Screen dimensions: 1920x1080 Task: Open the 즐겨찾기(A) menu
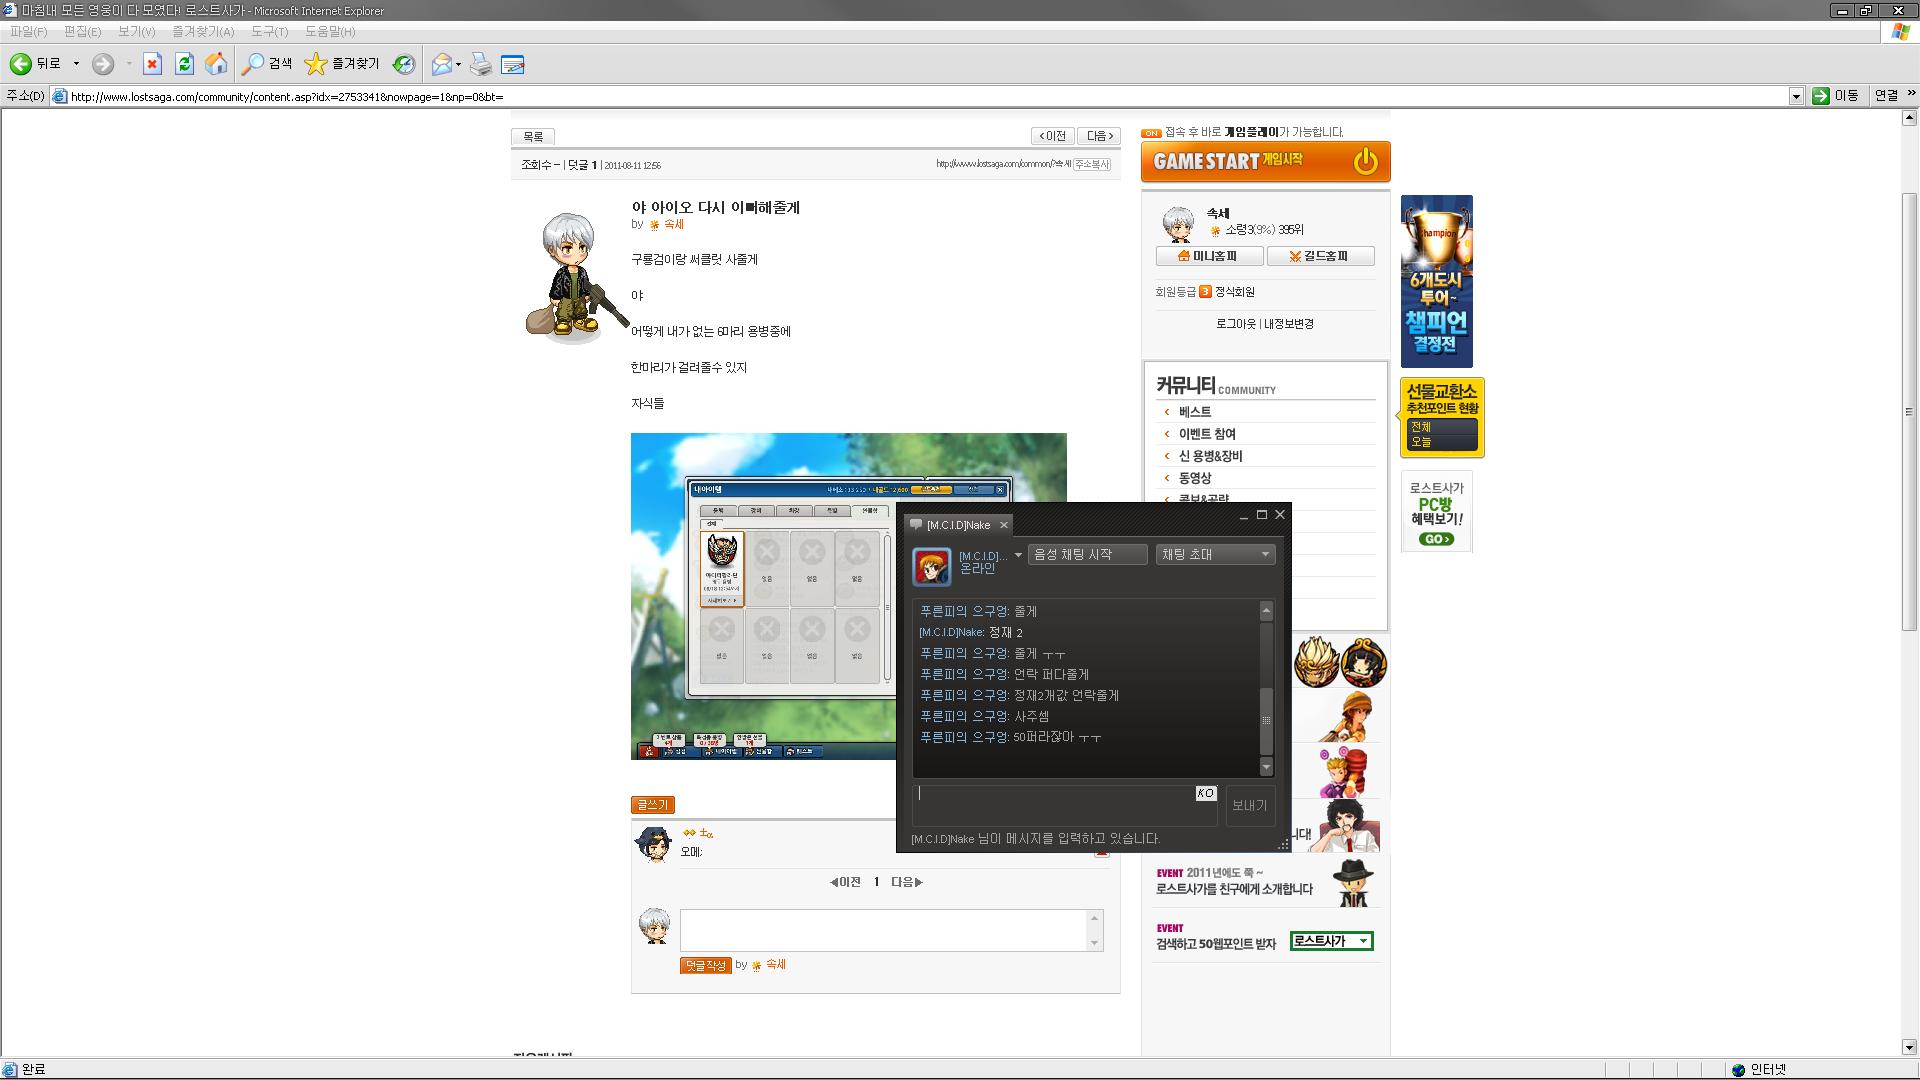click(203, 32)
